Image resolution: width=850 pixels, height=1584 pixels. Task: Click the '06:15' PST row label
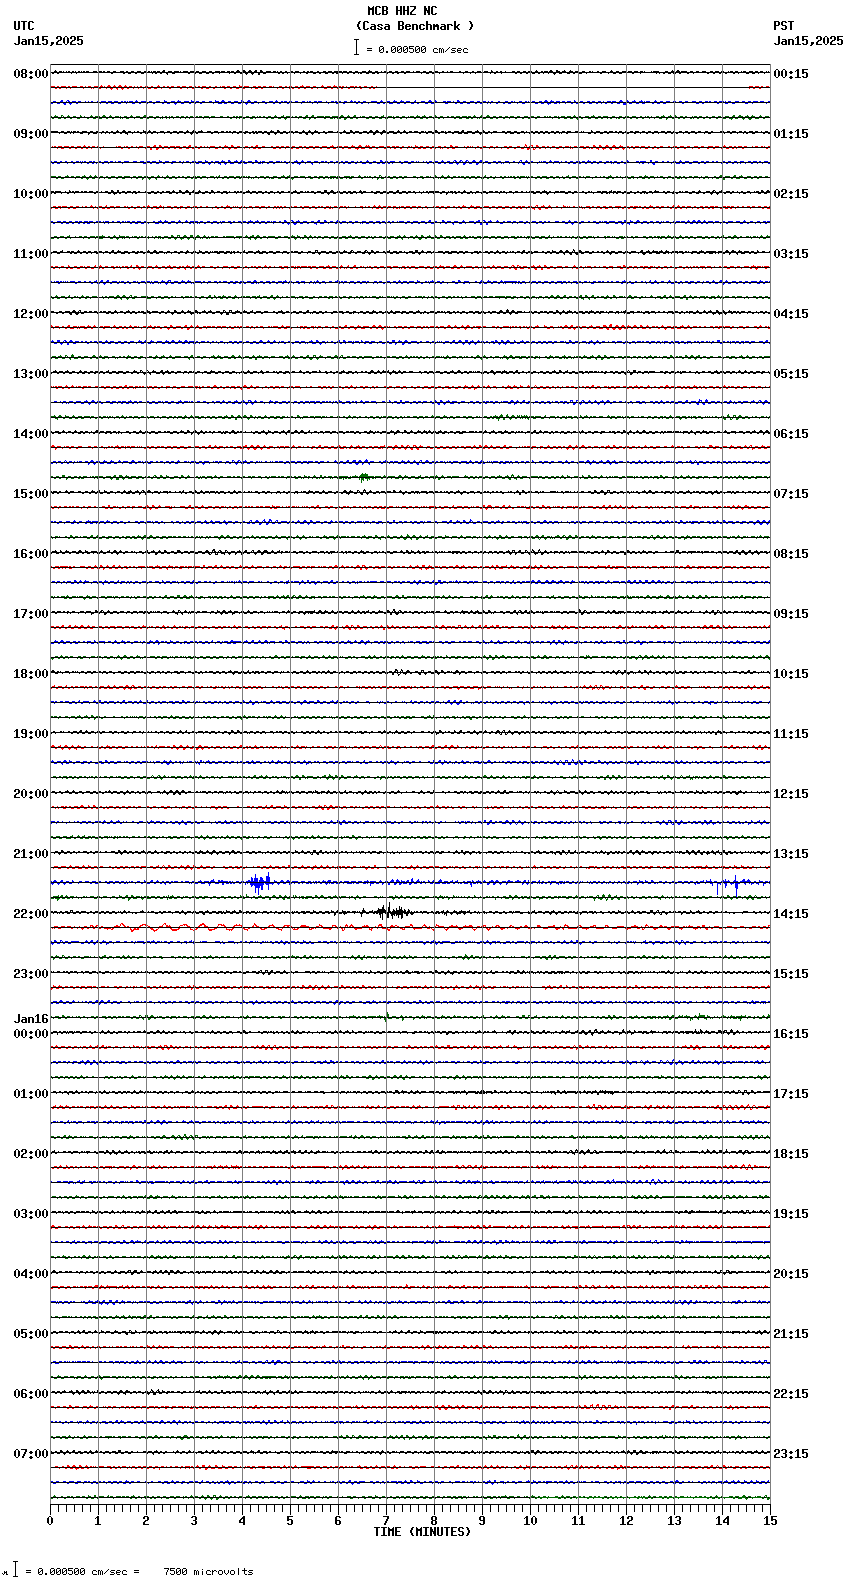pos(791,434)
